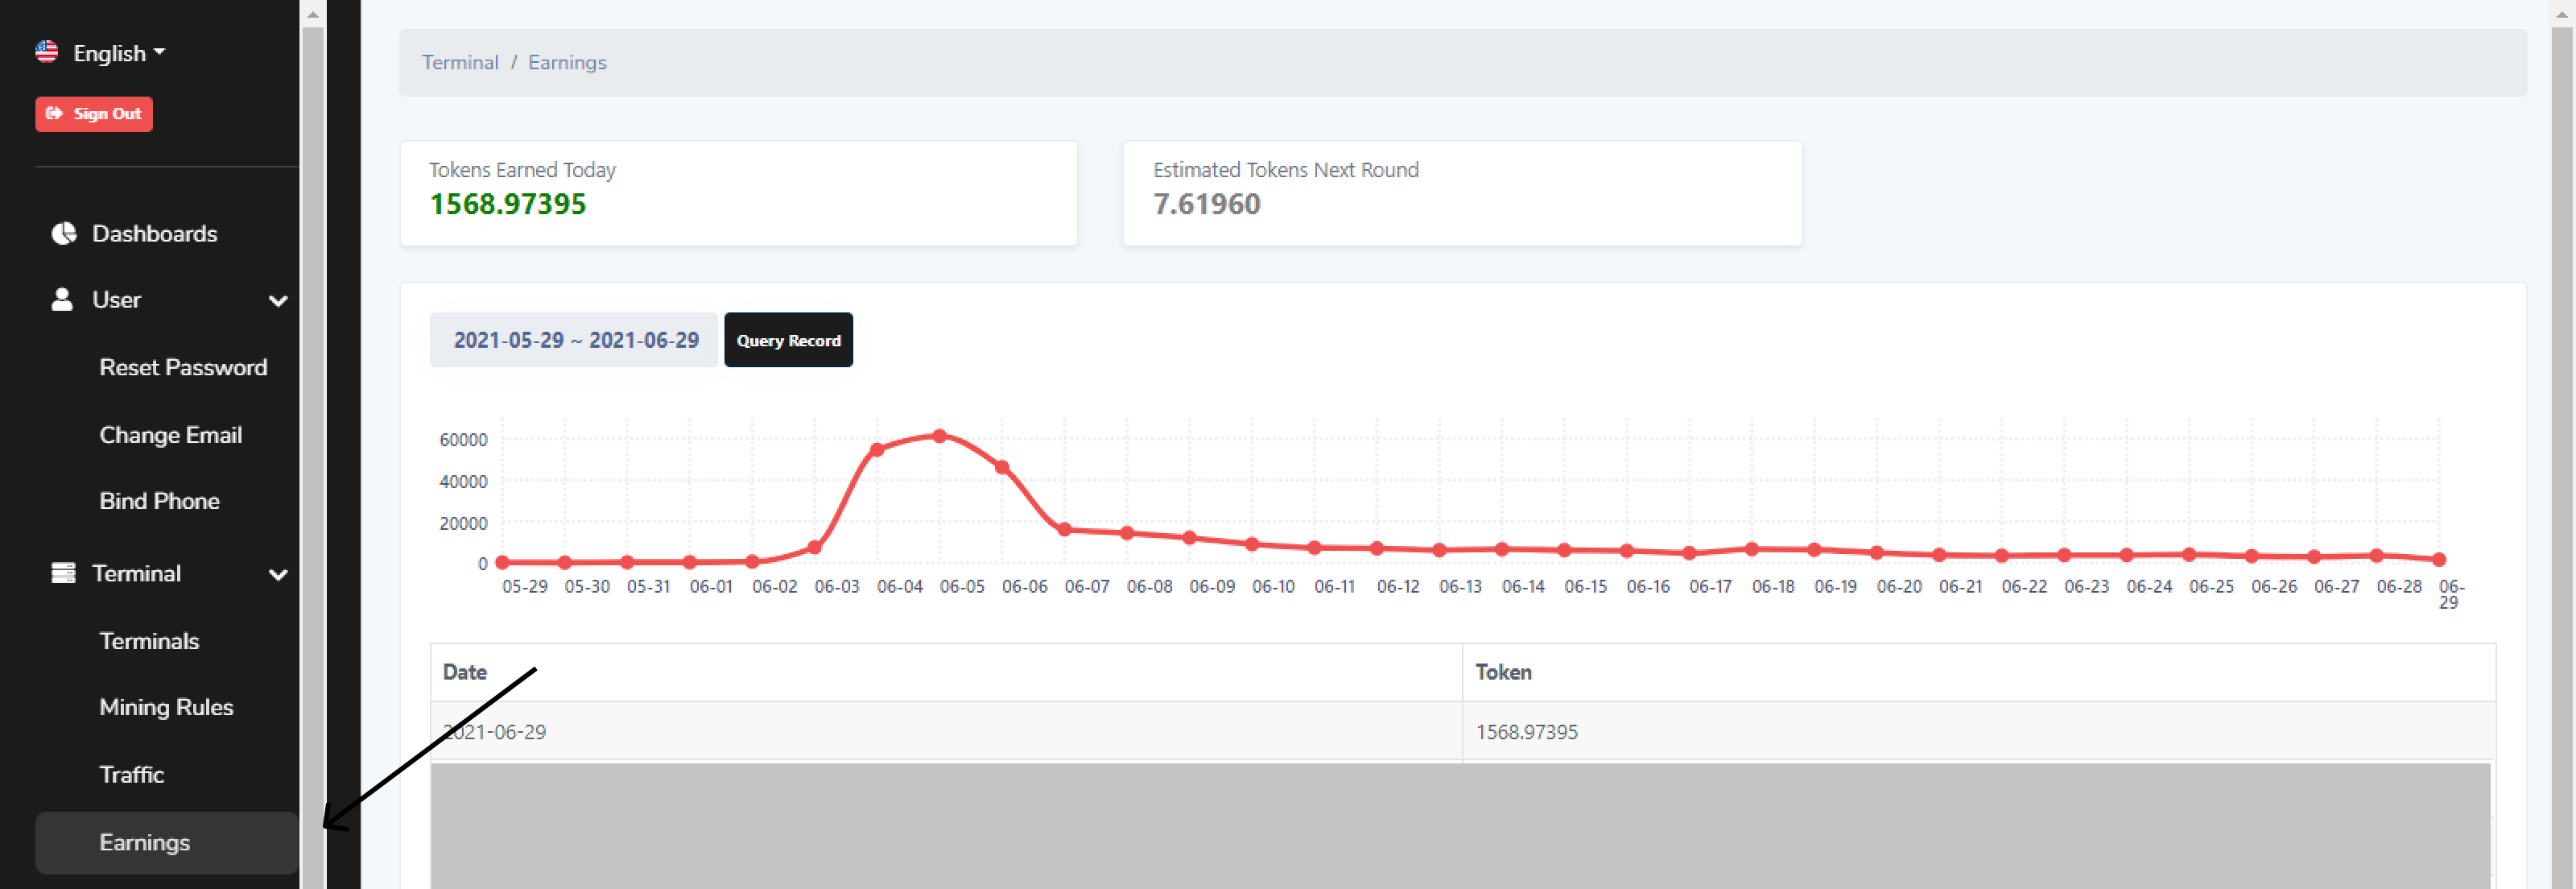
Task: Click the Dashboards pie chart icon
Action: tap(64, 233)
